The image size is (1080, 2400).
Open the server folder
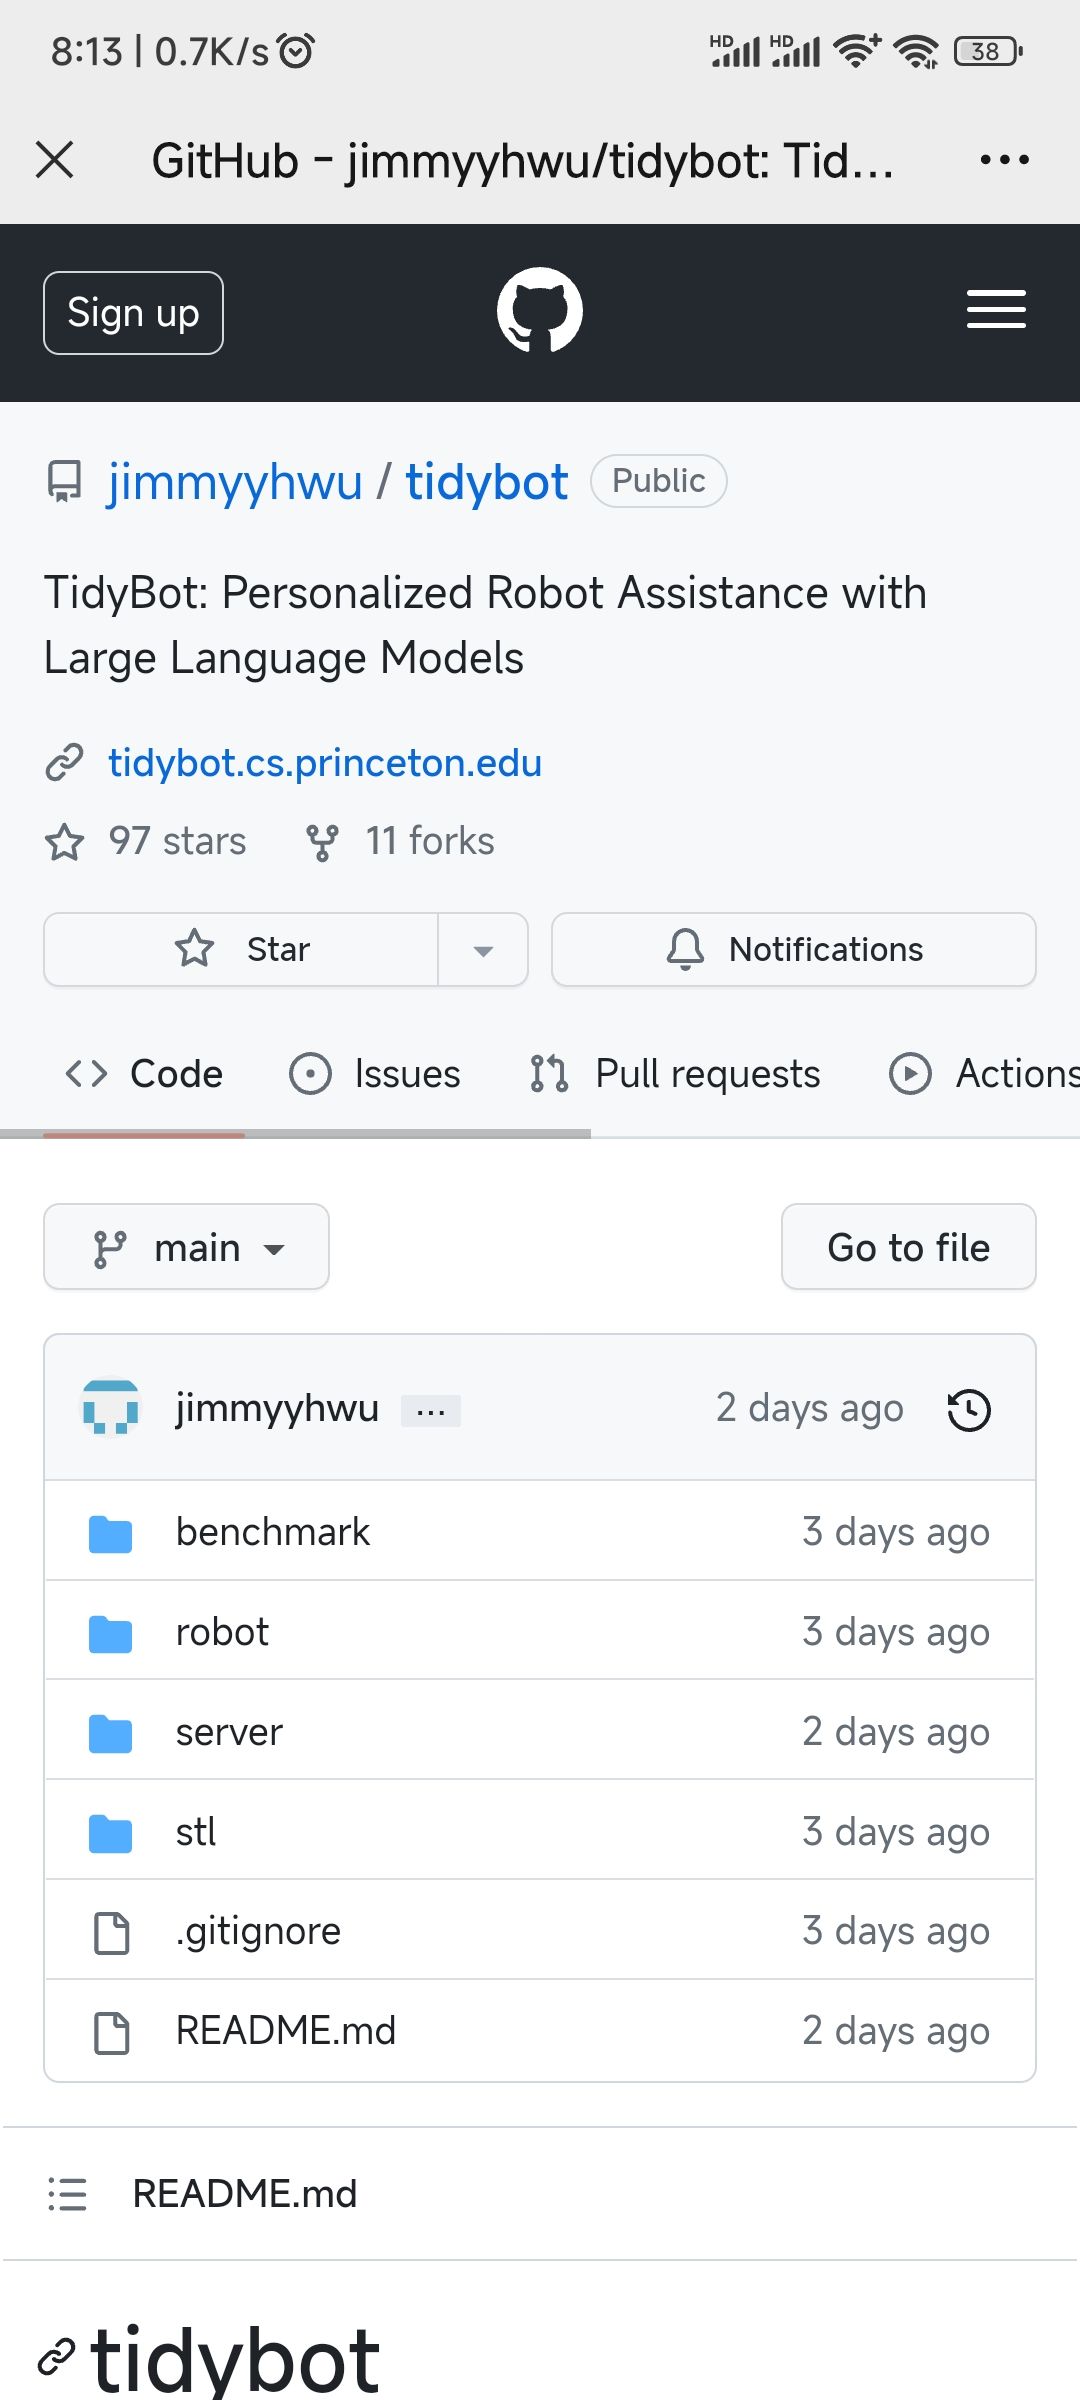point(229,1732)
